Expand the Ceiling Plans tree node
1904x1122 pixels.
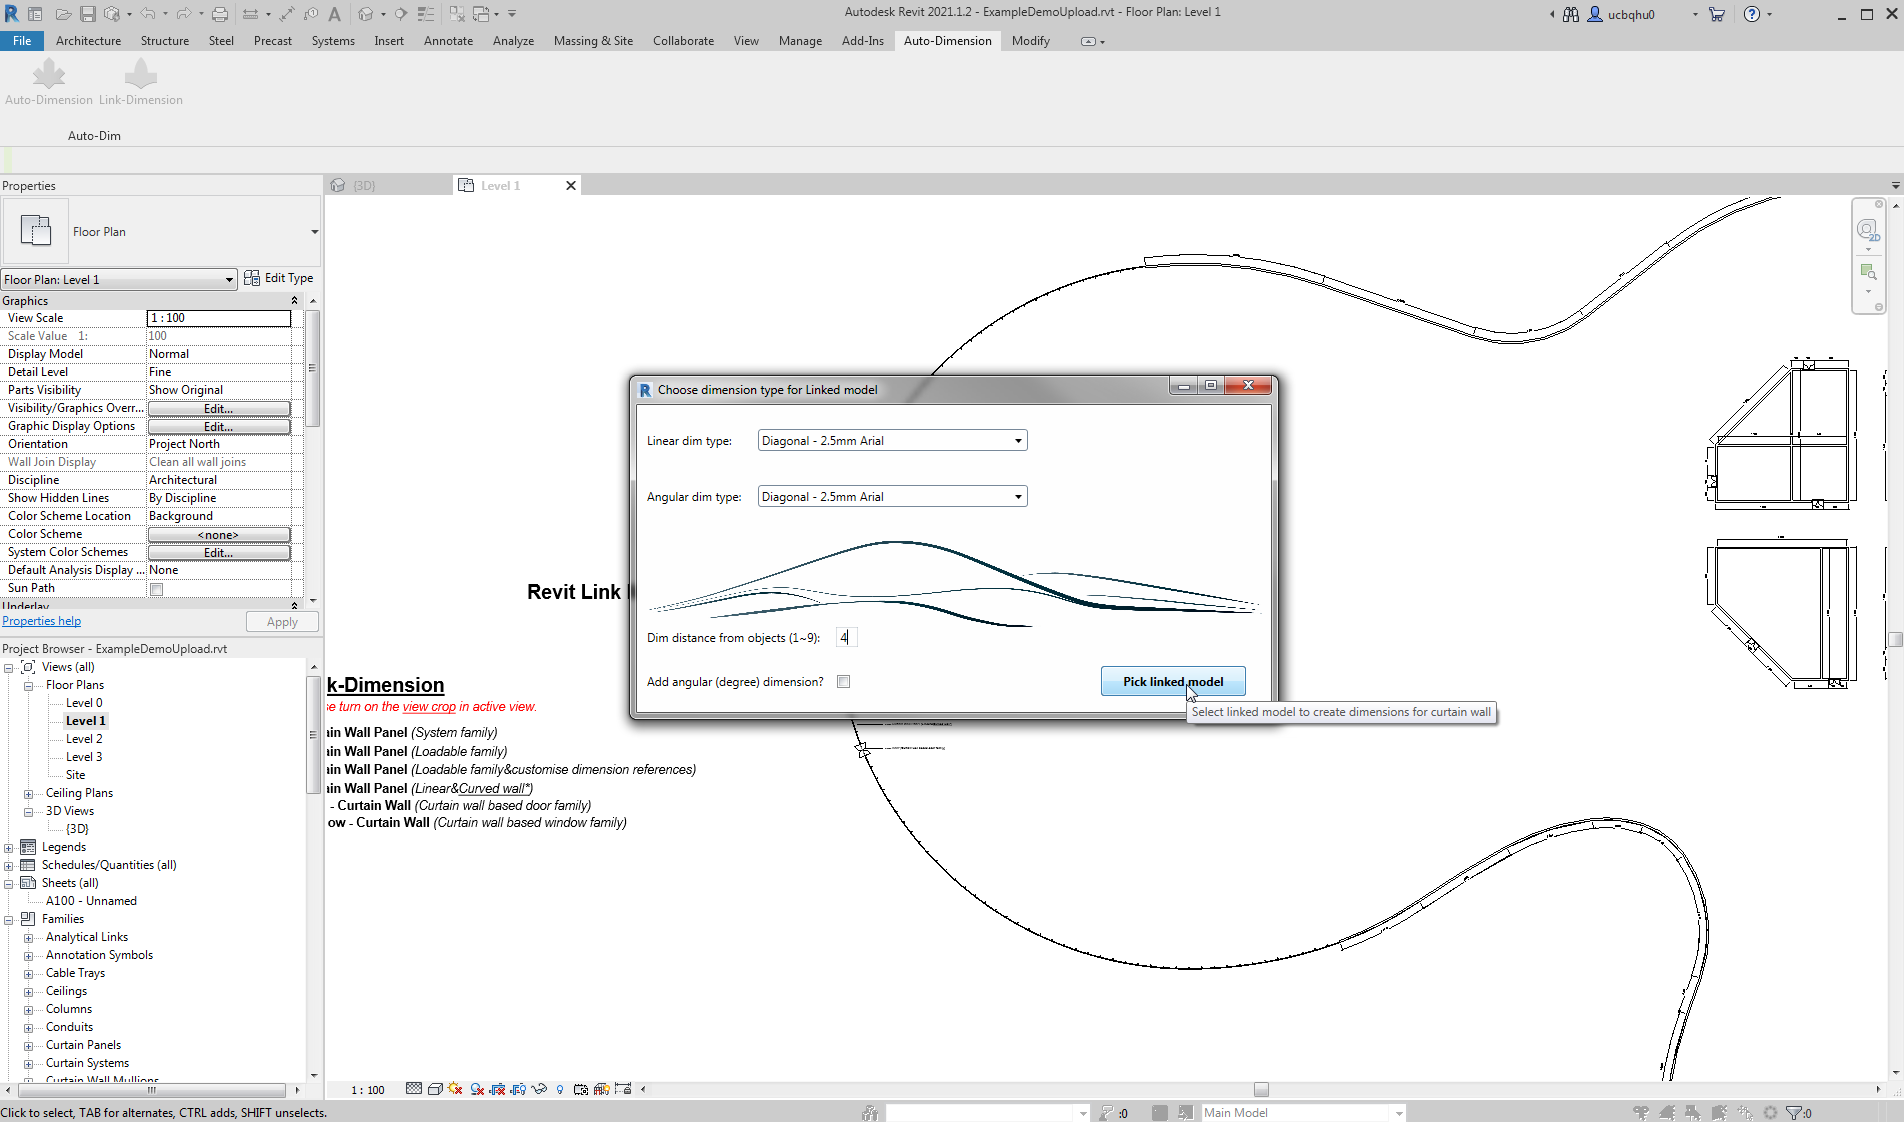click(x=29, y=794)
